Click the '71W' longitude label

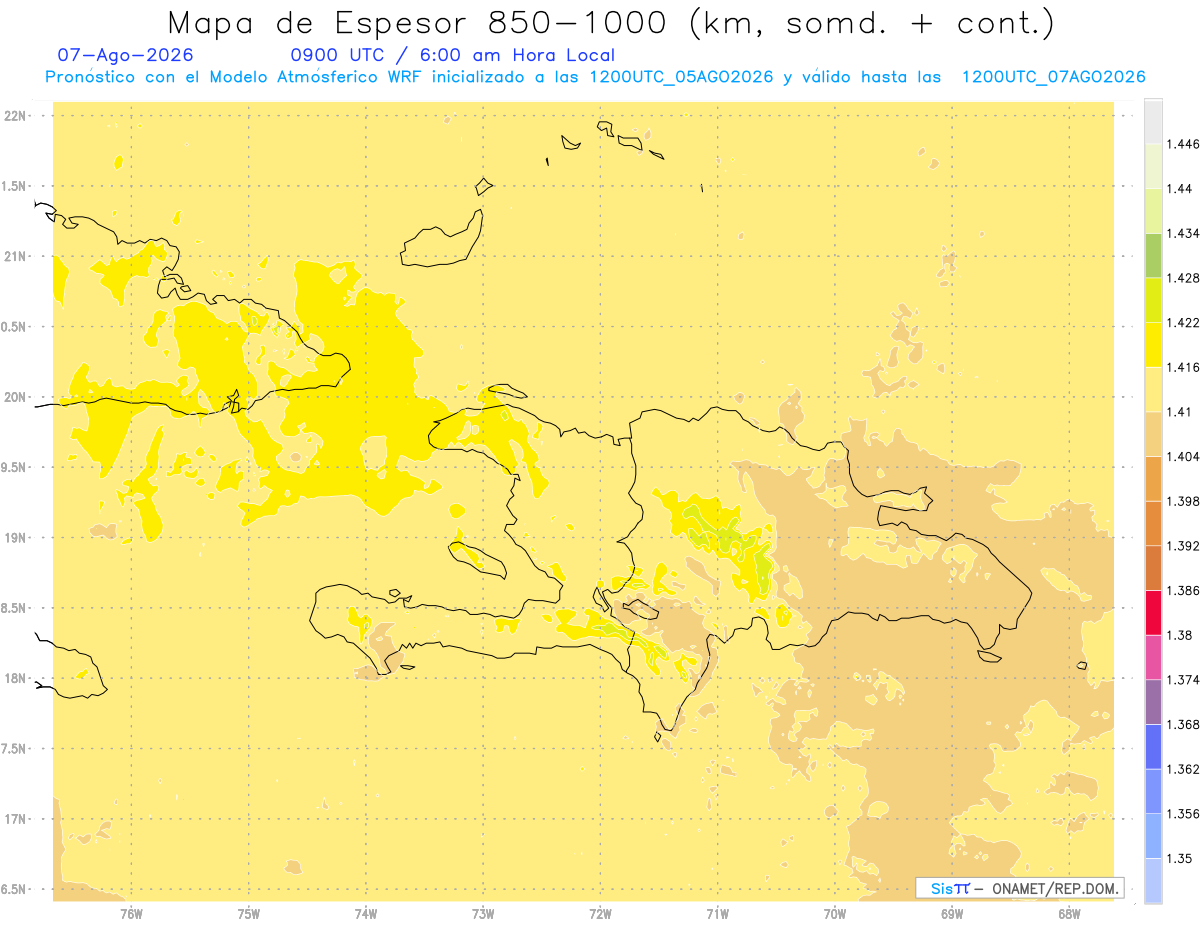click(x=717, y=914)
